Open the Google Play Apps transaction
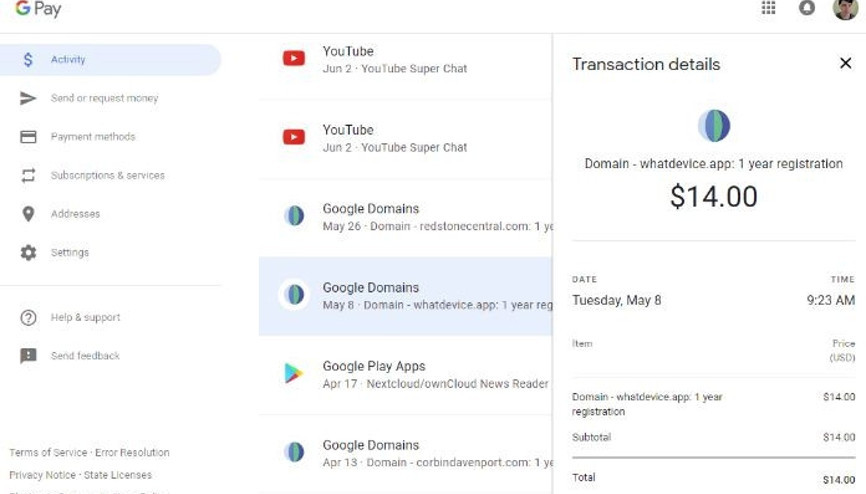The height and width of the screenshot is (494, 866). (x=405, y=375)
